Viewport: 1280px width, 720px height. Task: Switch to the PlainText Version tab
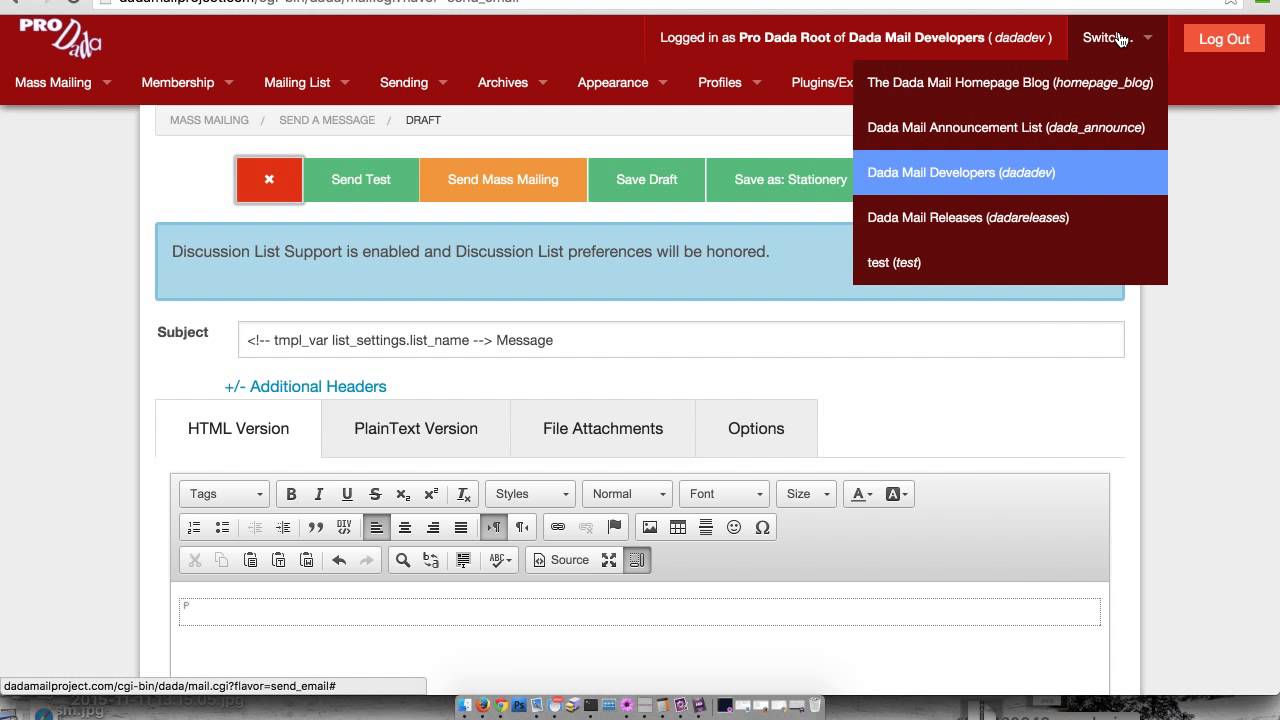click(x=416, y=428)
